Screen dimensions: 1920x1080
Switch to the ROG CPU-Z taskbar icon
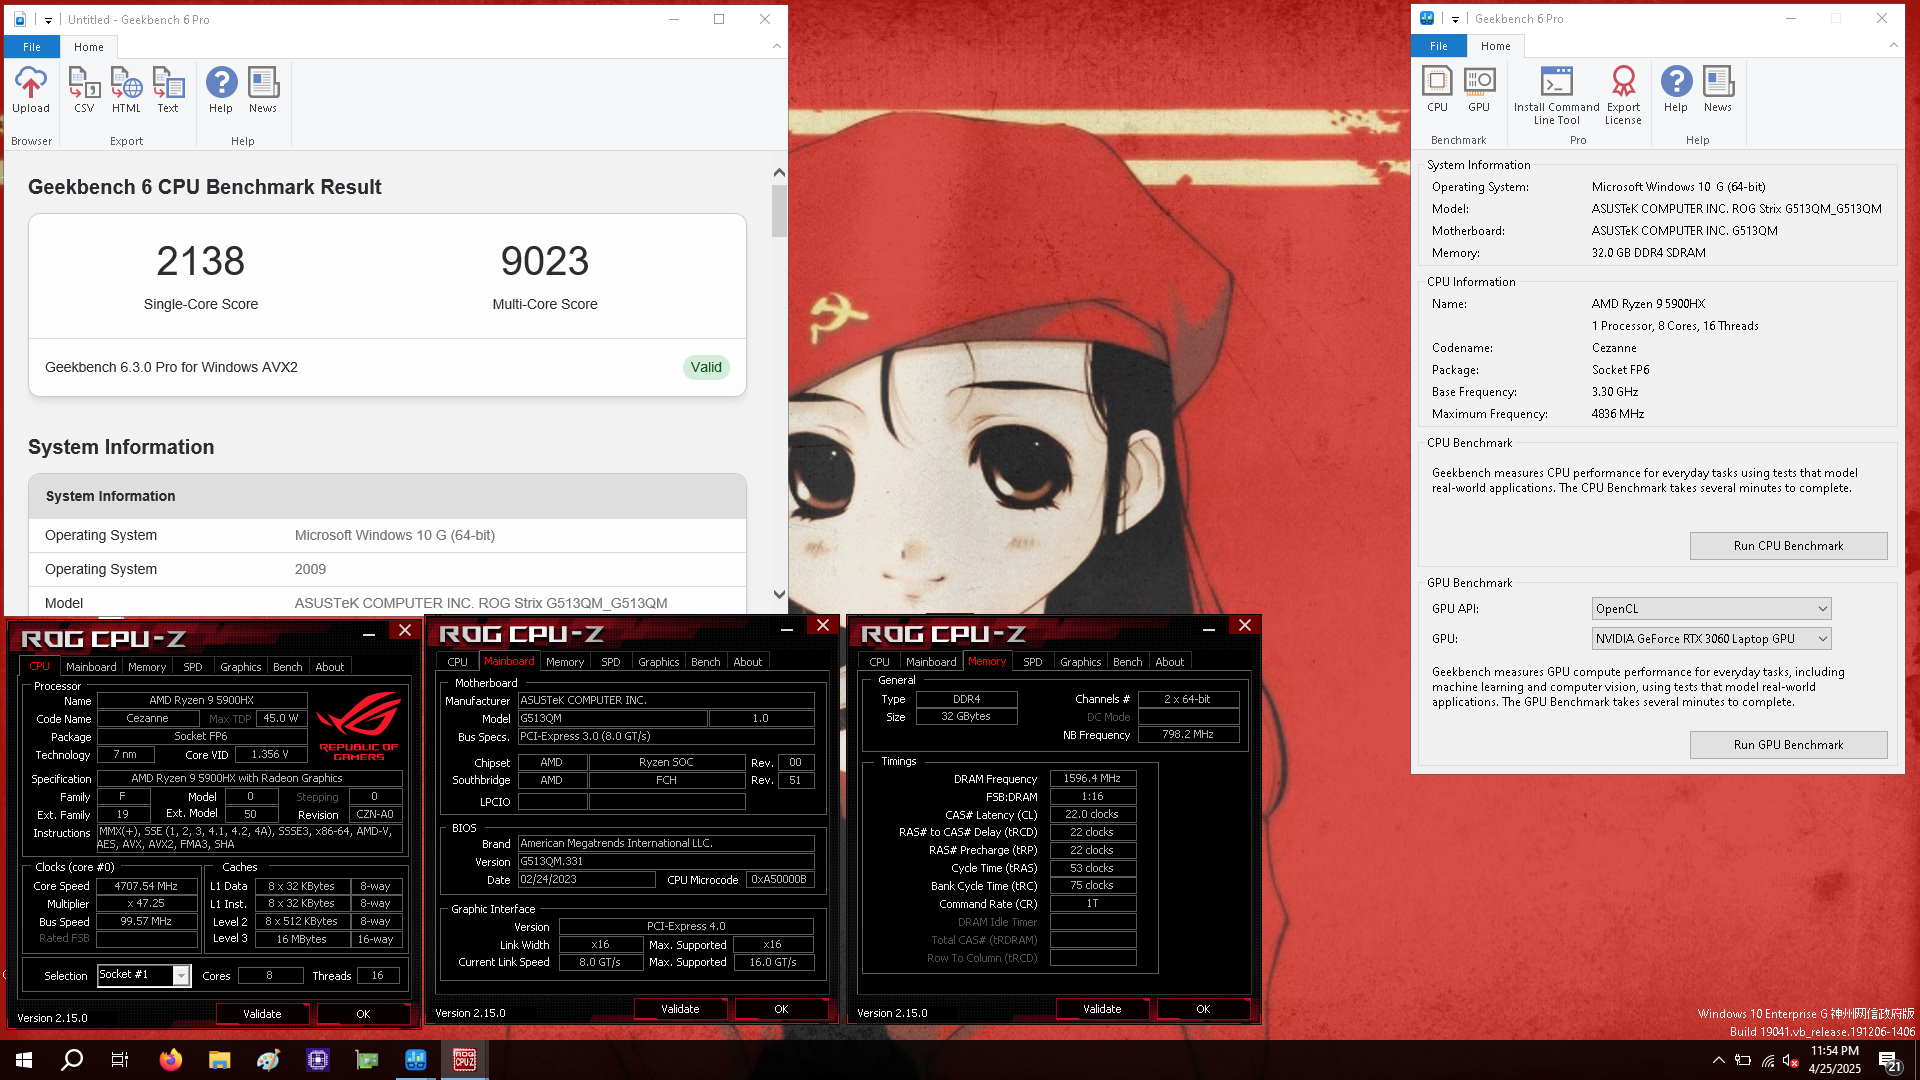[465, 1060]
